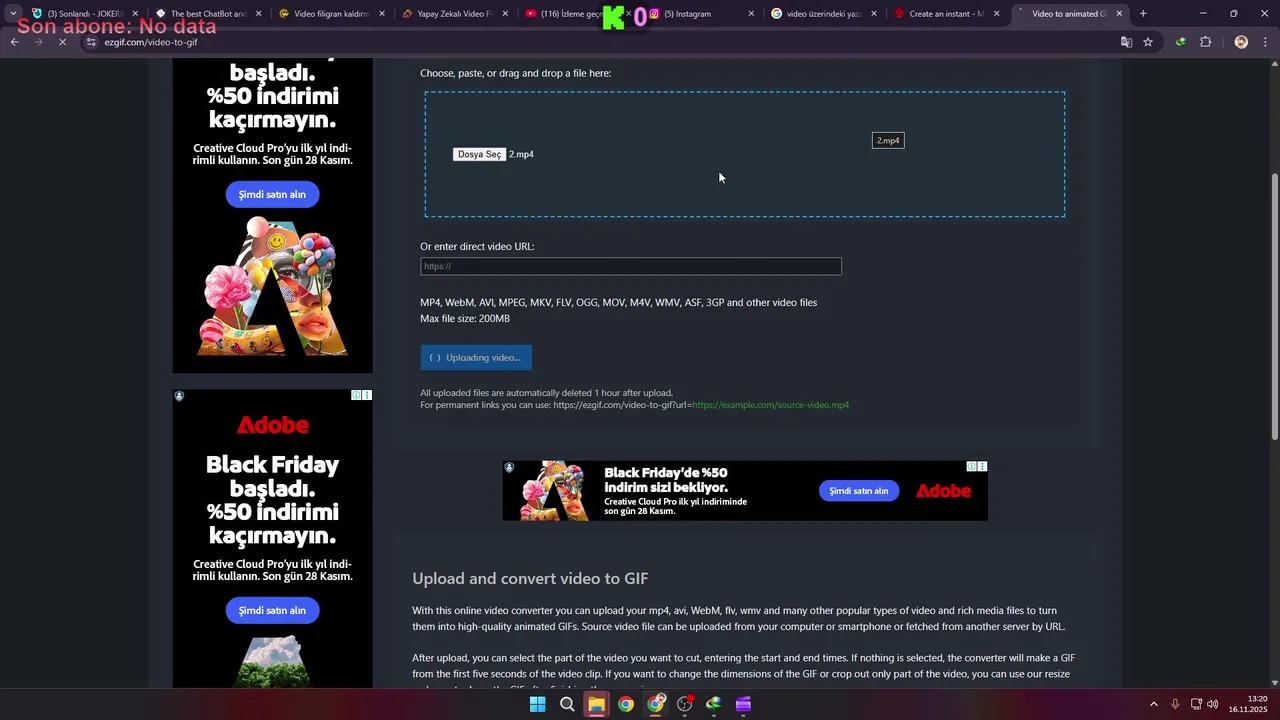1280x720 pixels.
Task: Click the microphone tray icon
Action: click(1175, 704)
